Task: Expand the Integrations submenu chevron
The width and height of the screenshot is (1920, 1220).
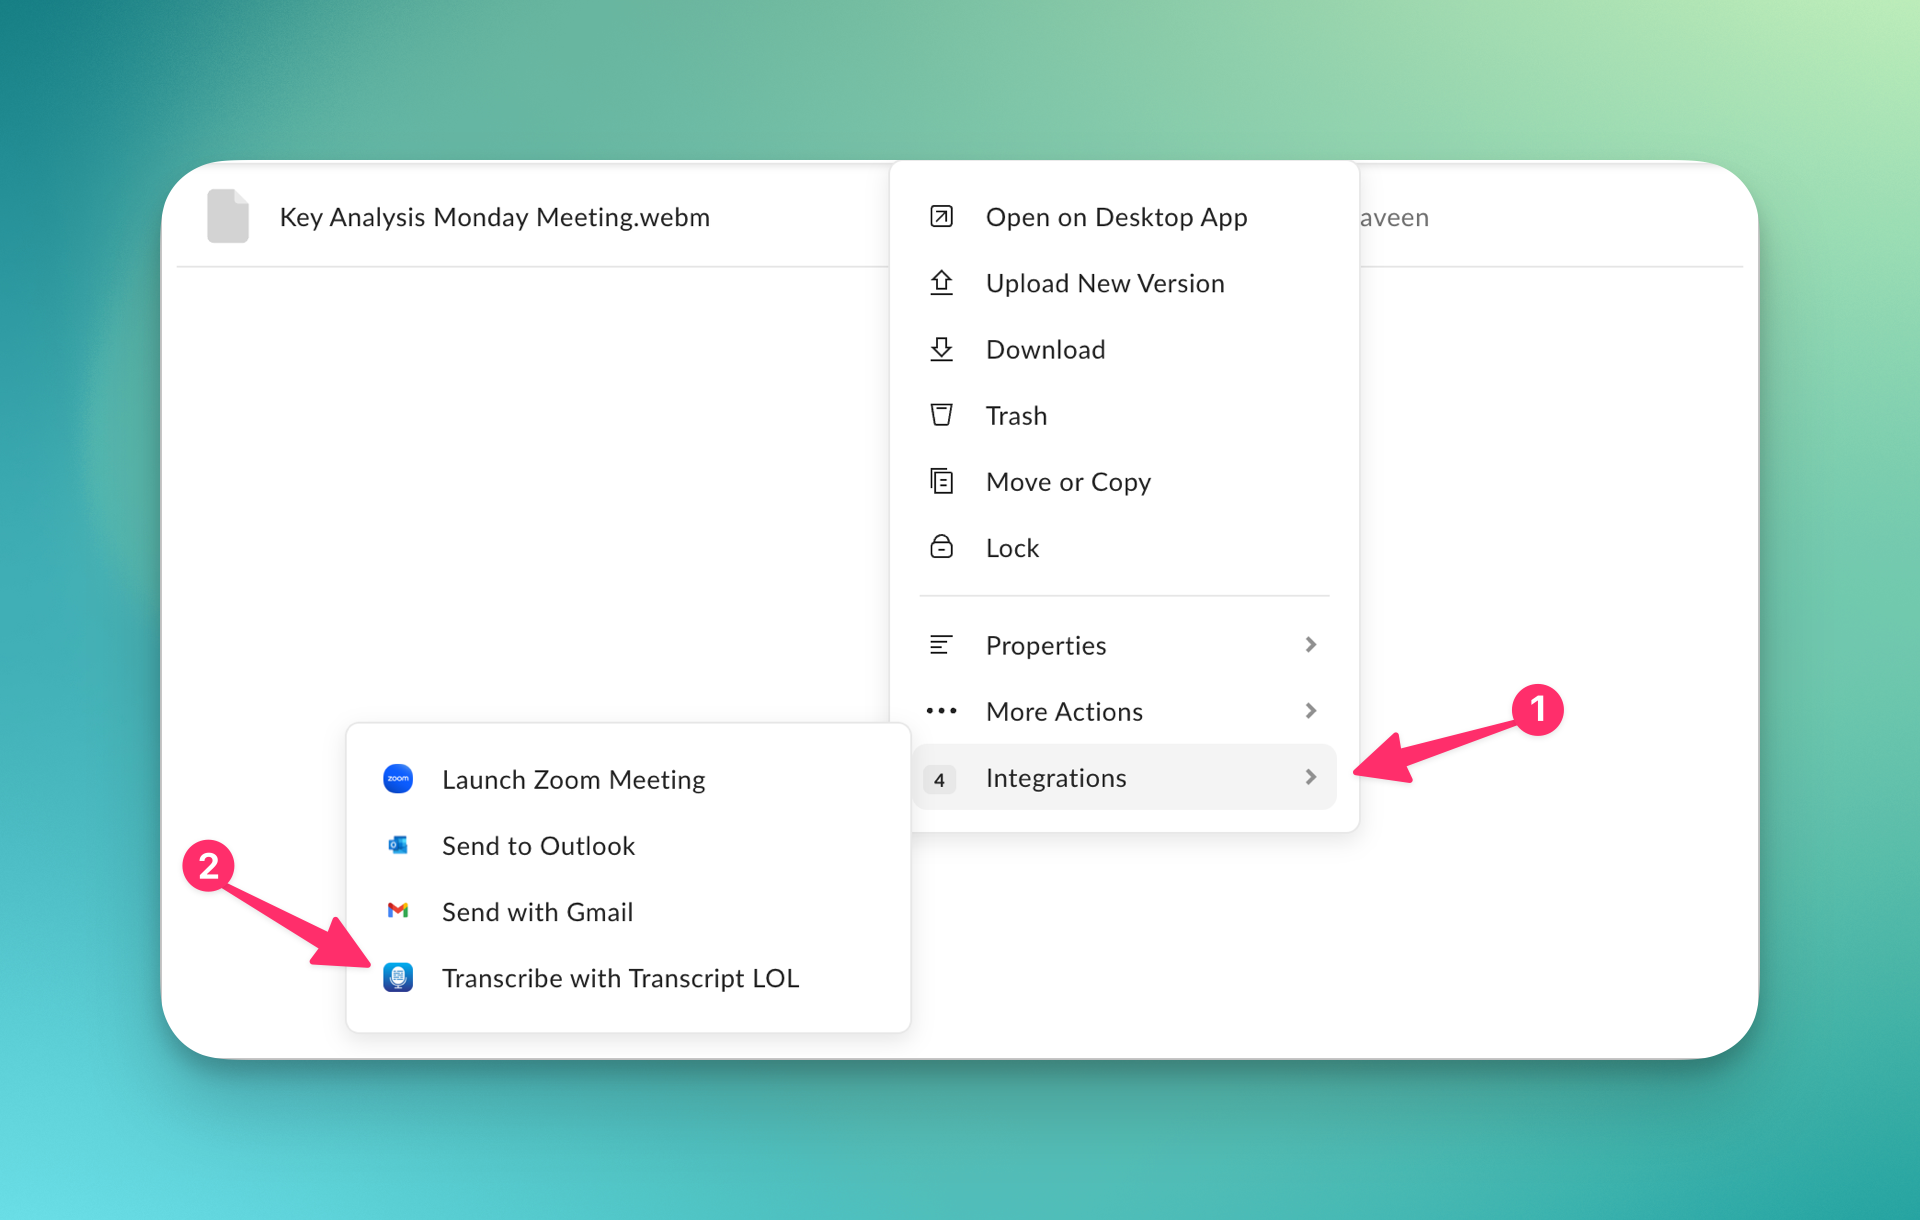Action: point(1310,777)
